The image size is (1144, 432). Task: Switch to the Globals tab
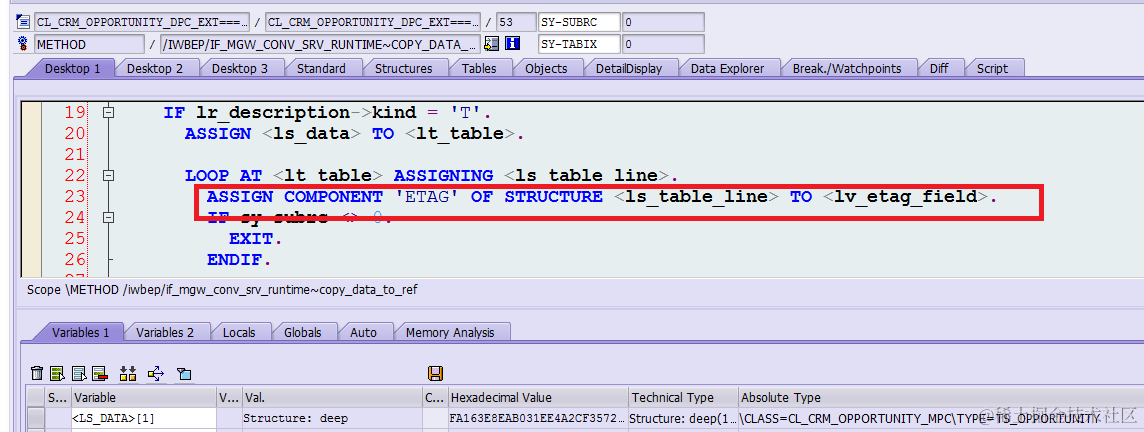(x=302, y=332)
